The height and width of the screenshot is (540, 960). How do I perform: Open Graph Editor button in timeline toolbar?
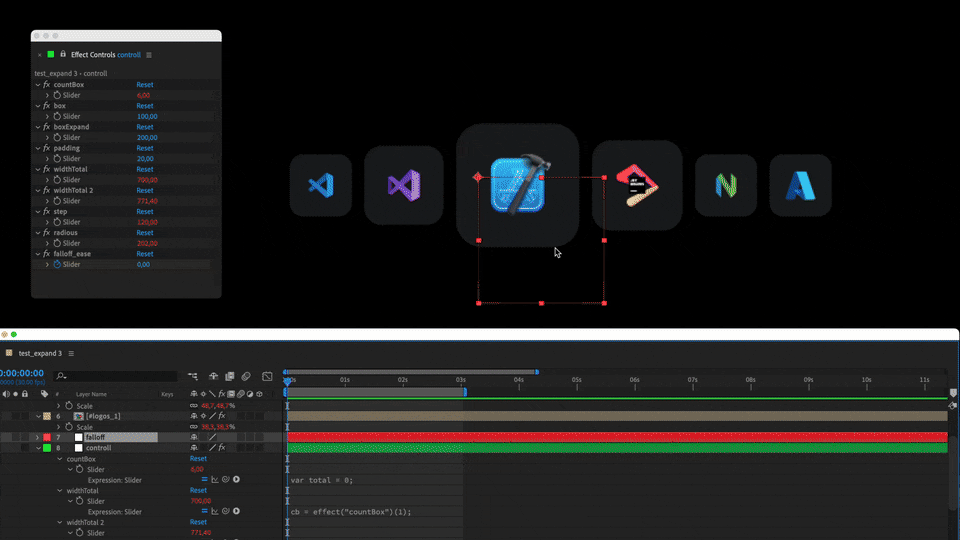point(268,376)
